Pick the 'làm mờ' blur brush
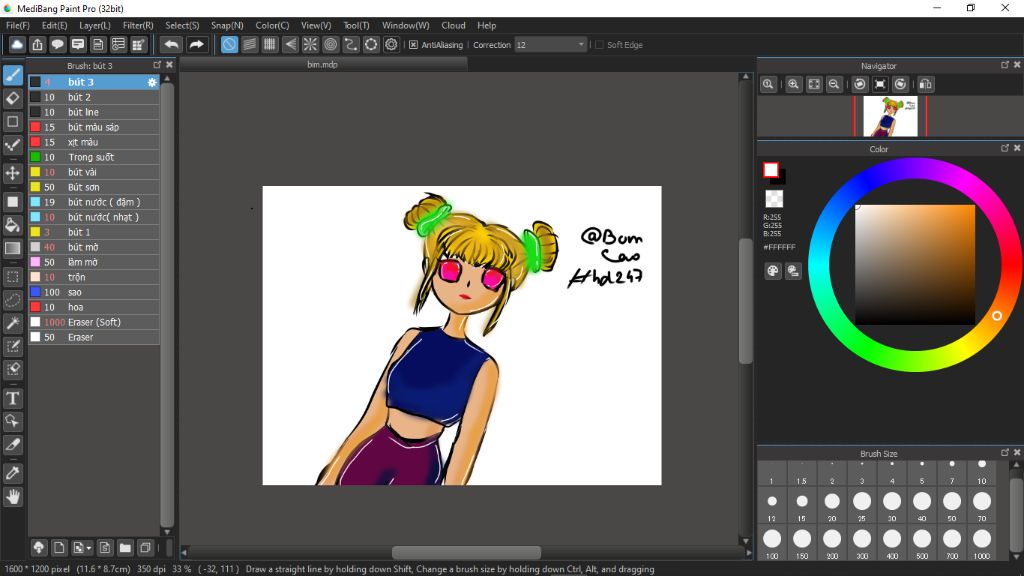1024x576 pixels. point(94,263)
